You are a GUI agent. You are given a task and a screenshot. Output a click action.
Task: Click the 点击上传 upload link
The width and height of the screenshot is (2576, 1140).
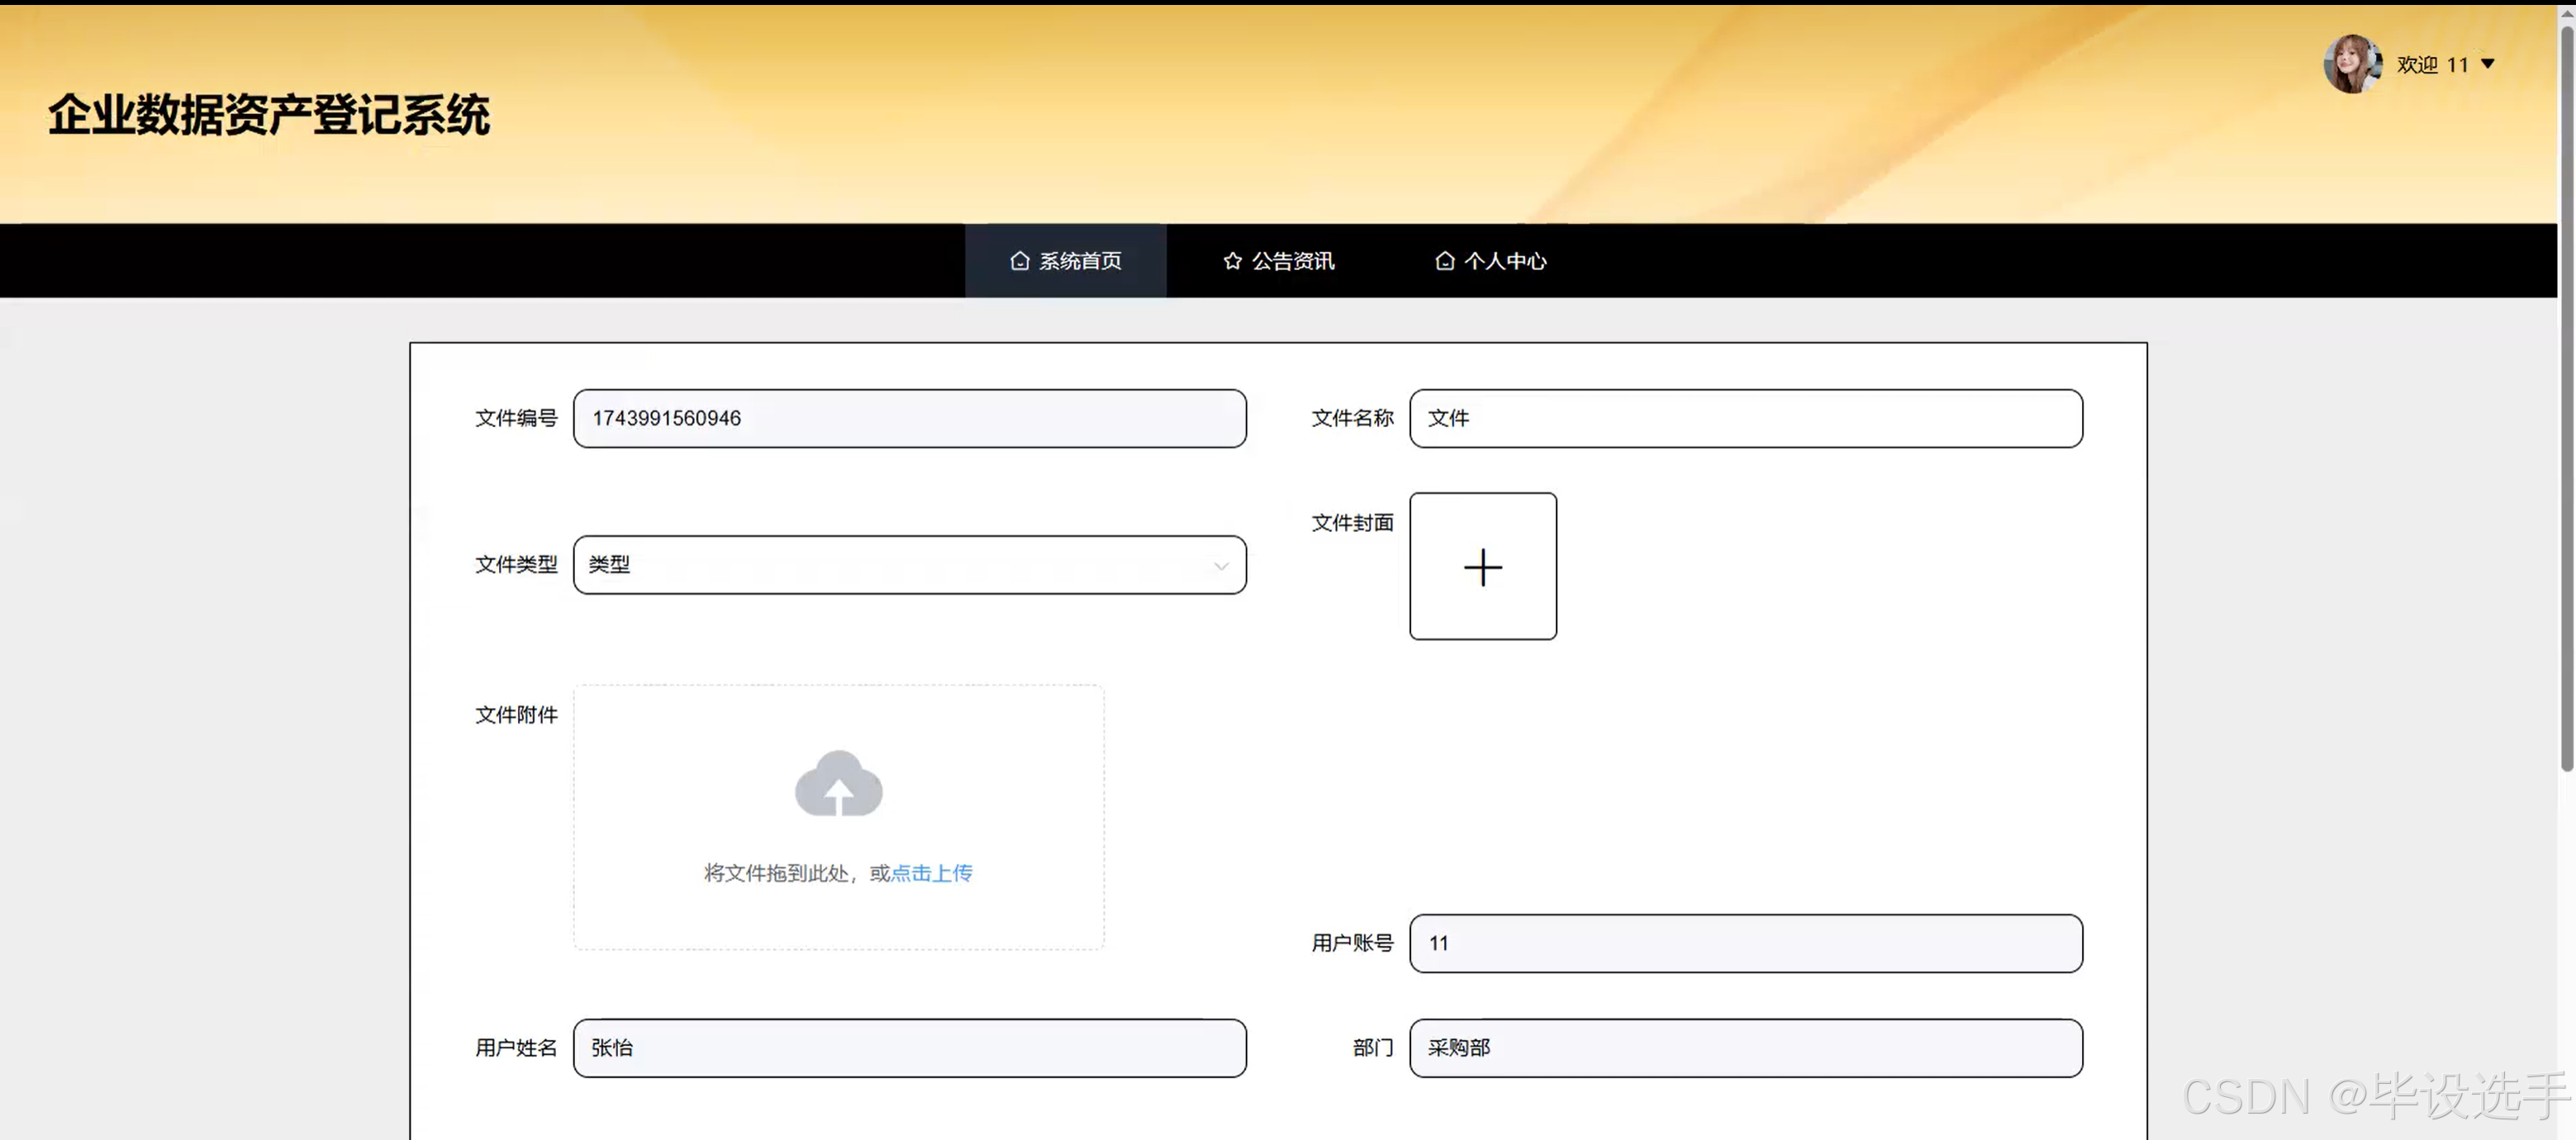pos(932,872)
